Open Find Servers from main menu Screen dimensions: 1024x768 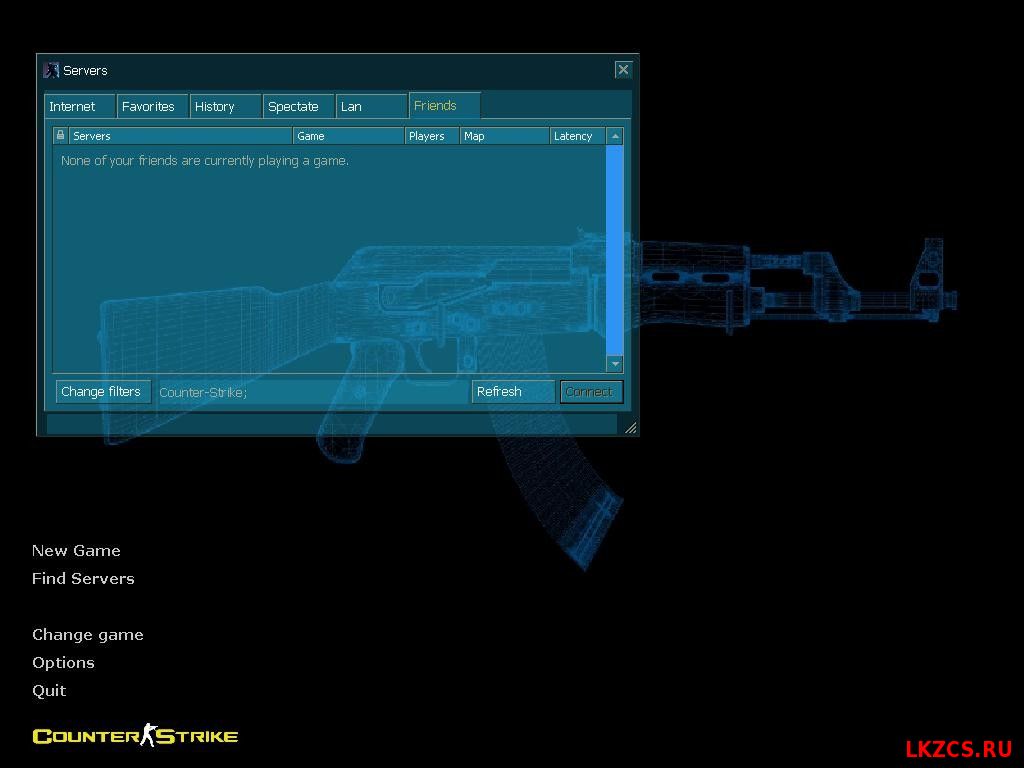pyautogui.click(x=83, y=579)
